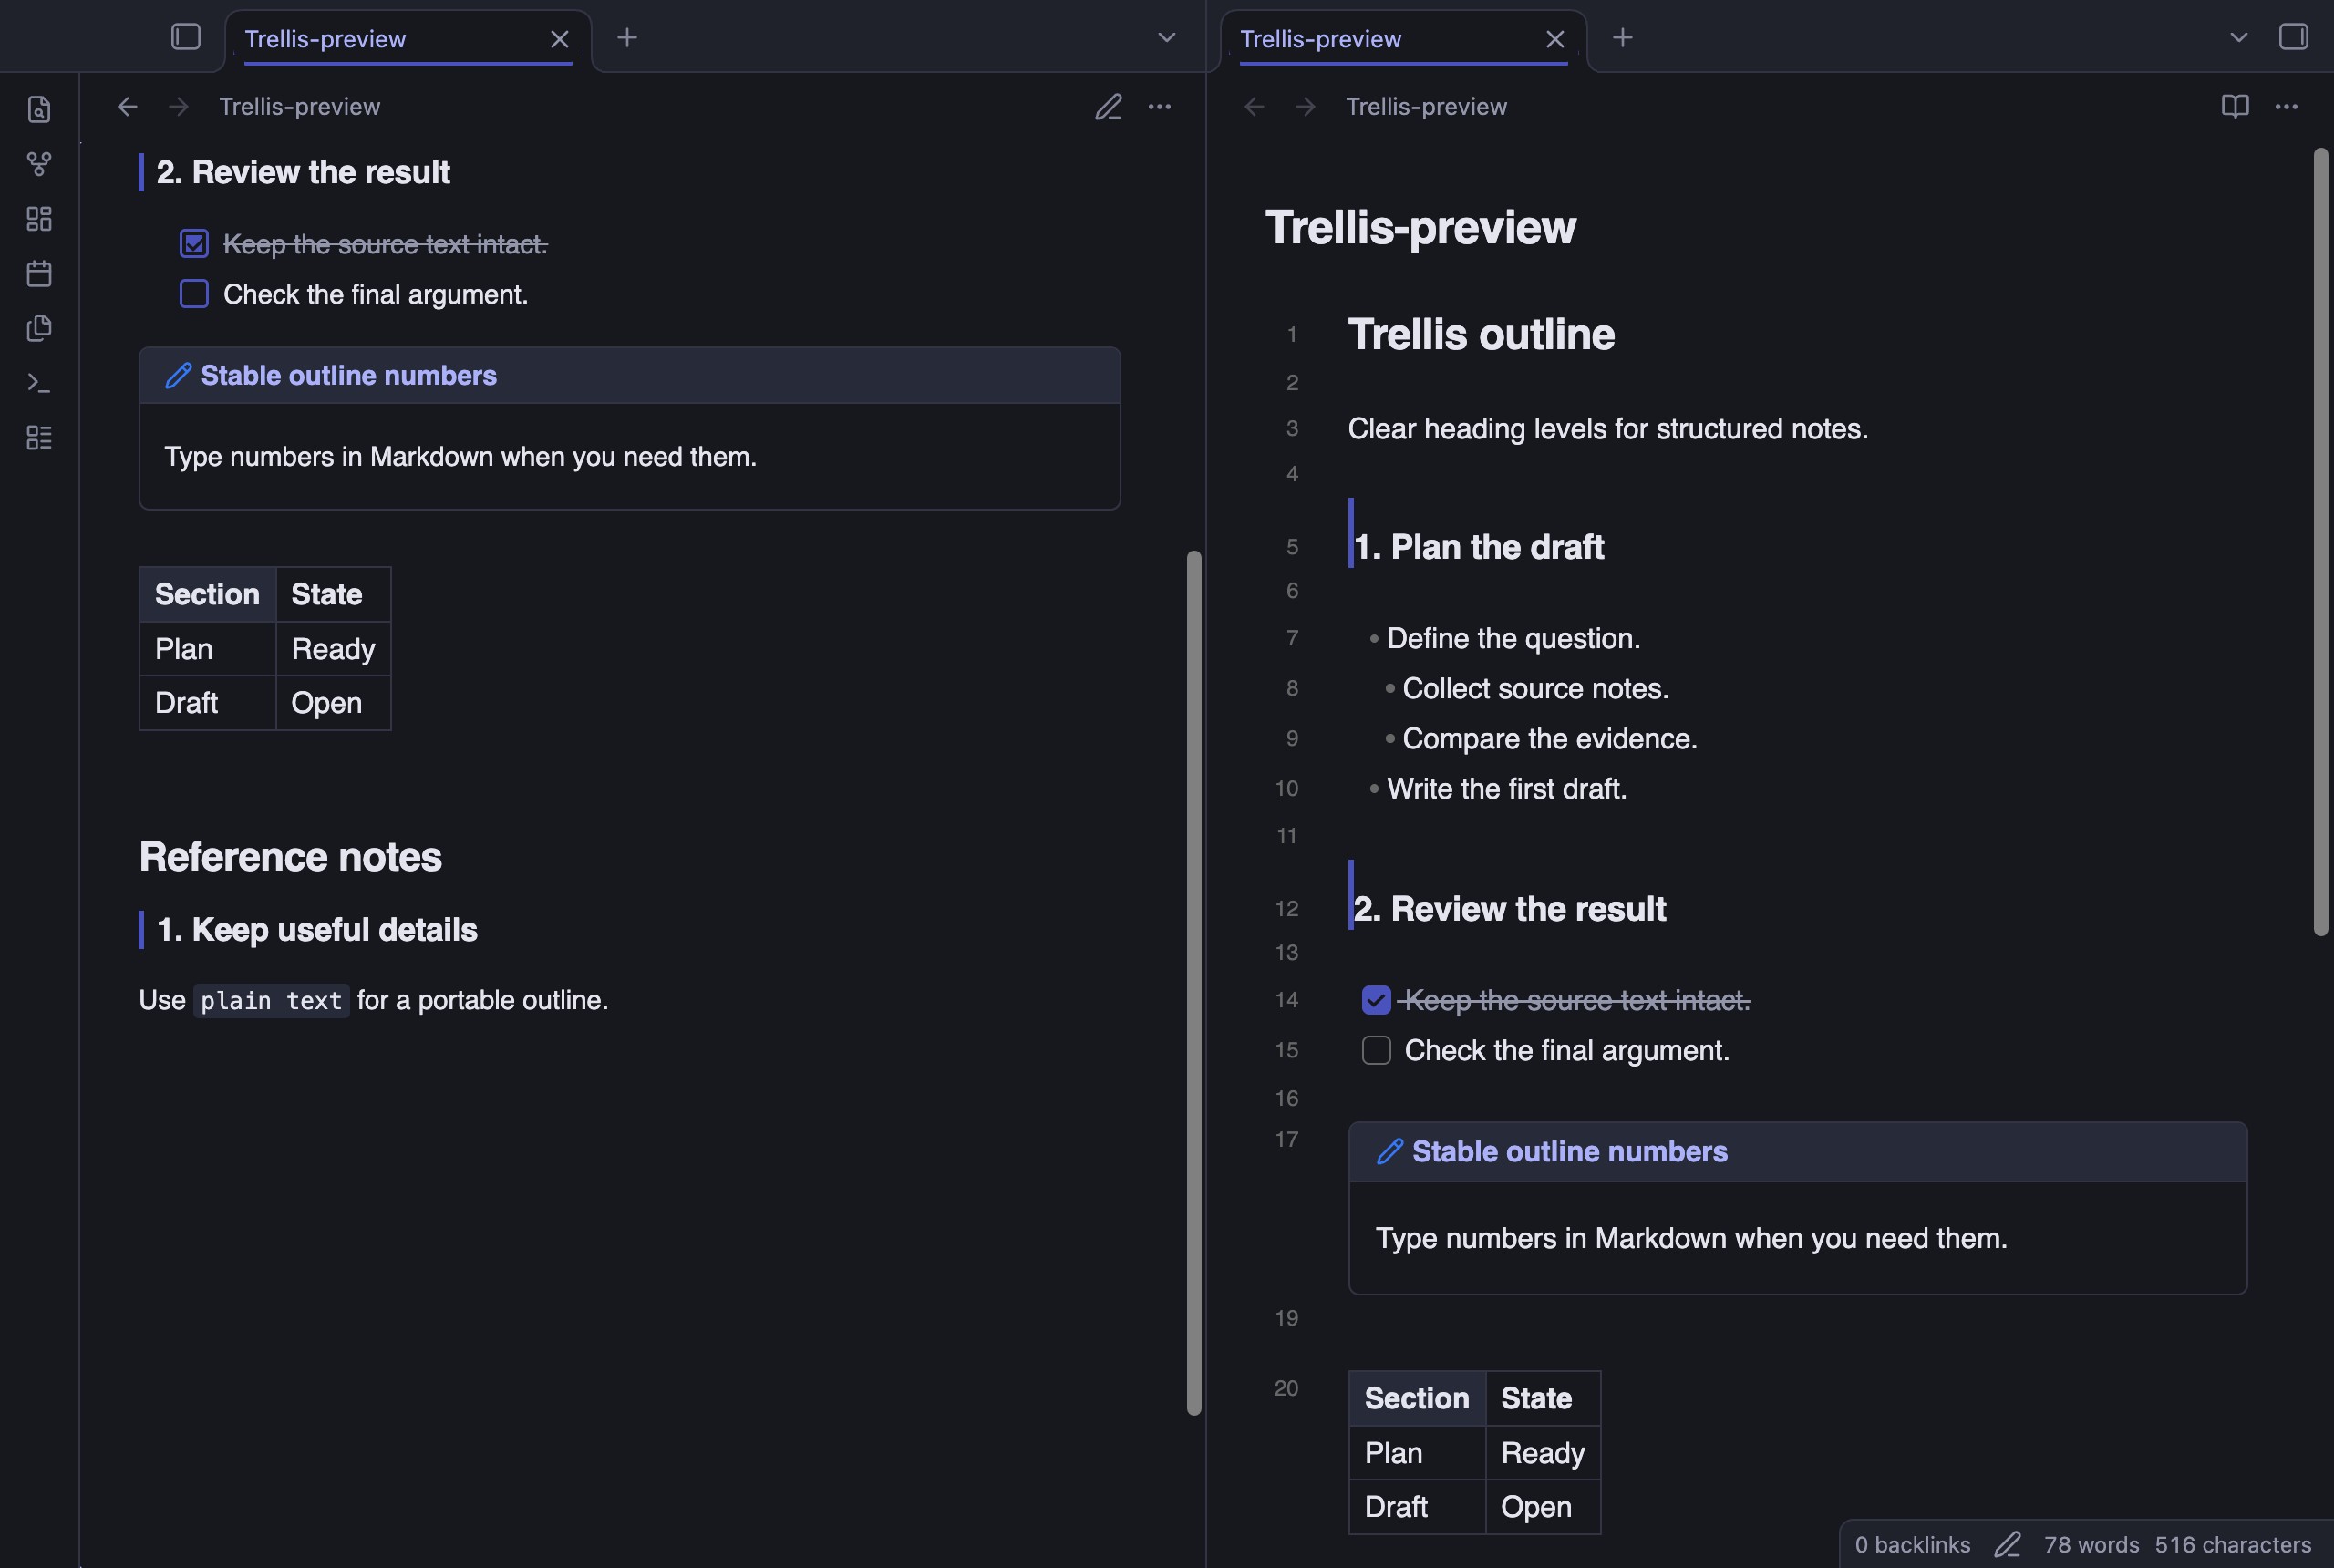Open command palette terminal icon
2334x1568 pixels.
39,383
